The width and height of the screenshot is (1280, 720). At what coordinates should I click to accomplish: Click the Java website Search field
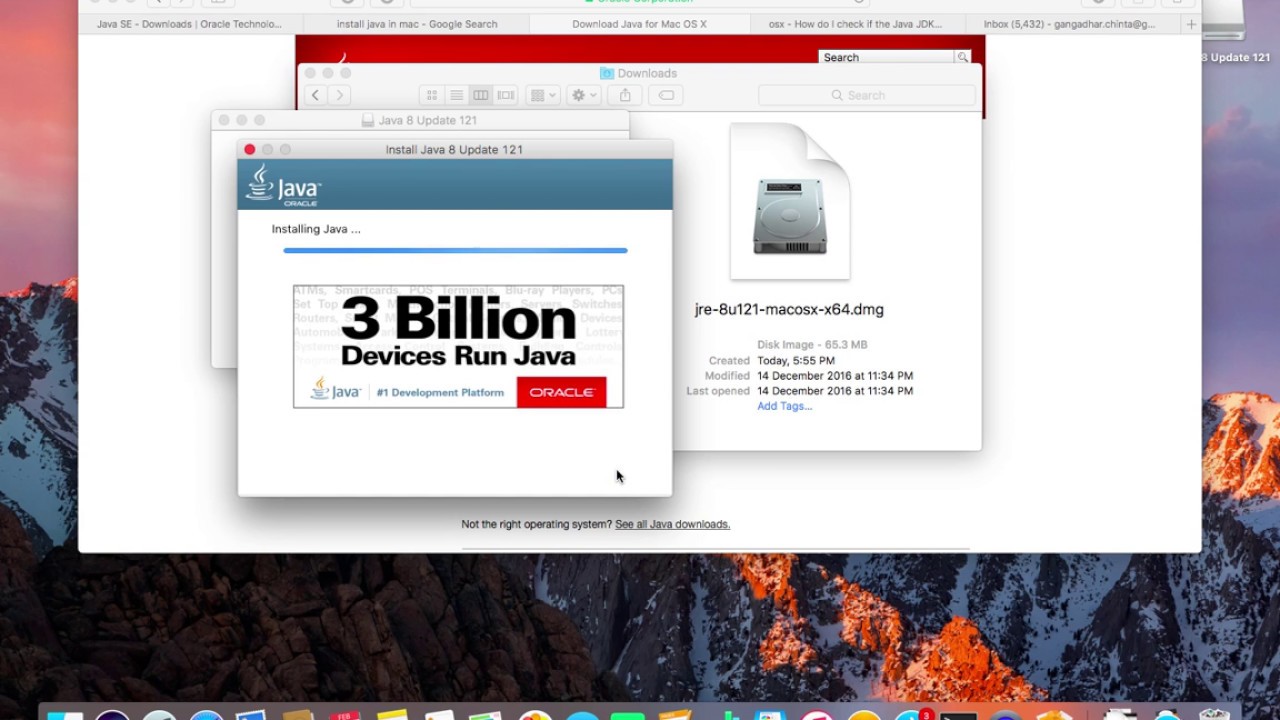click(x=886, y=57)
